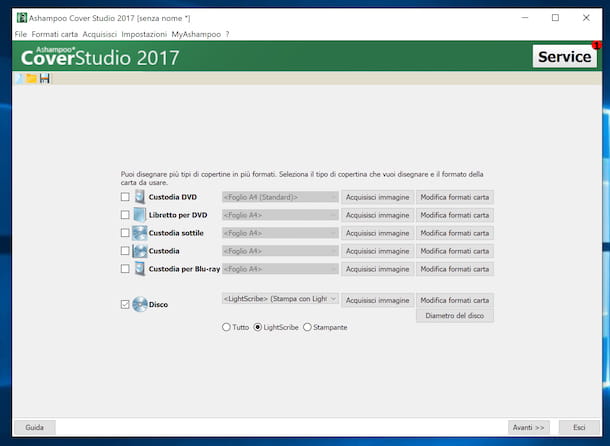Viewport: 610px width, 446px height.
Task: Click the Custodia jewel case icon
Action: [139, 251]
